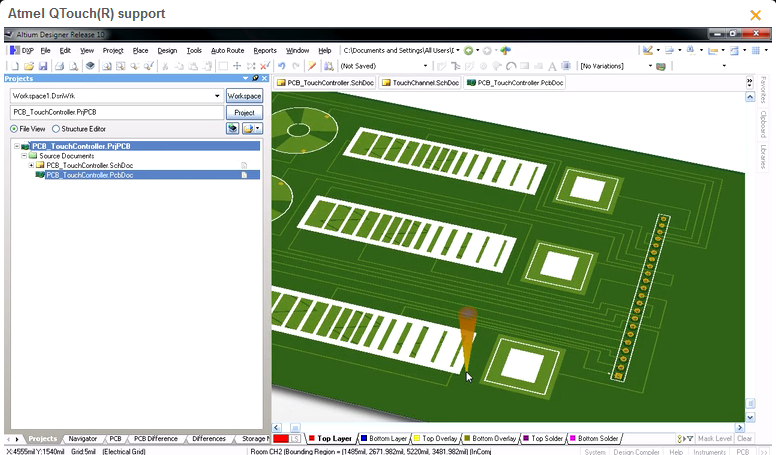Click the PCB_TouchController.PrjPCB project name field

[117, 112]
